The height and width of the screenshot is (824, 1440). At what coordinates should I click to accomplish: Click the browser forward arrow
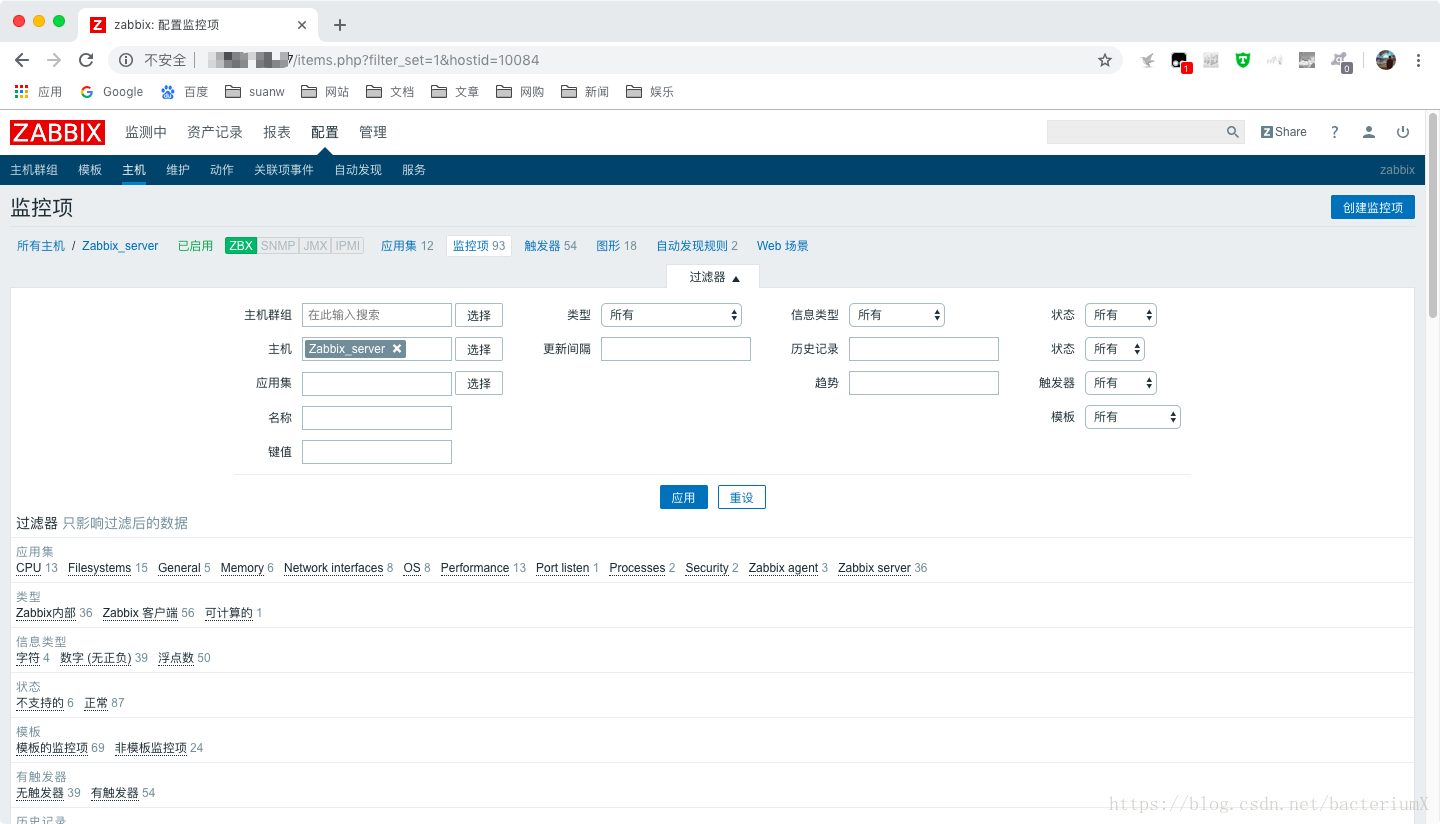(x=54, y=60)
